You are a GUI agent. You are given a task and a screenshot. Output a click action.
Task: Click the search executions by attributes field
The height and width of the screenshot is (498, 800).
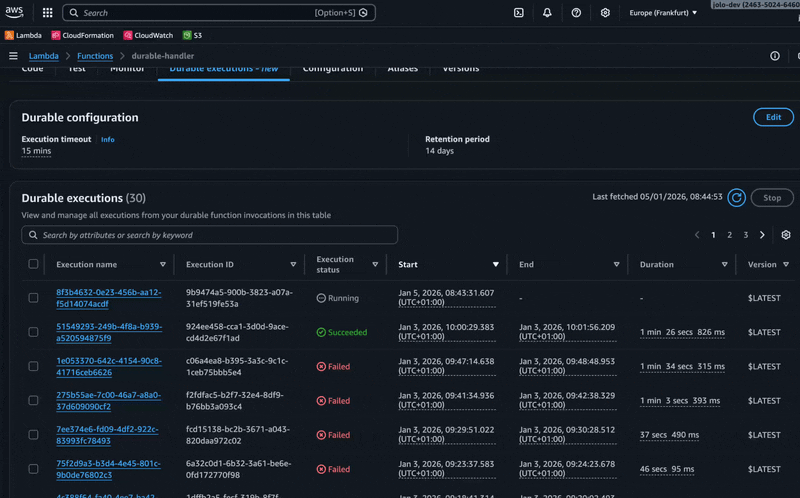pyautogui.click(x=210, y=235)
